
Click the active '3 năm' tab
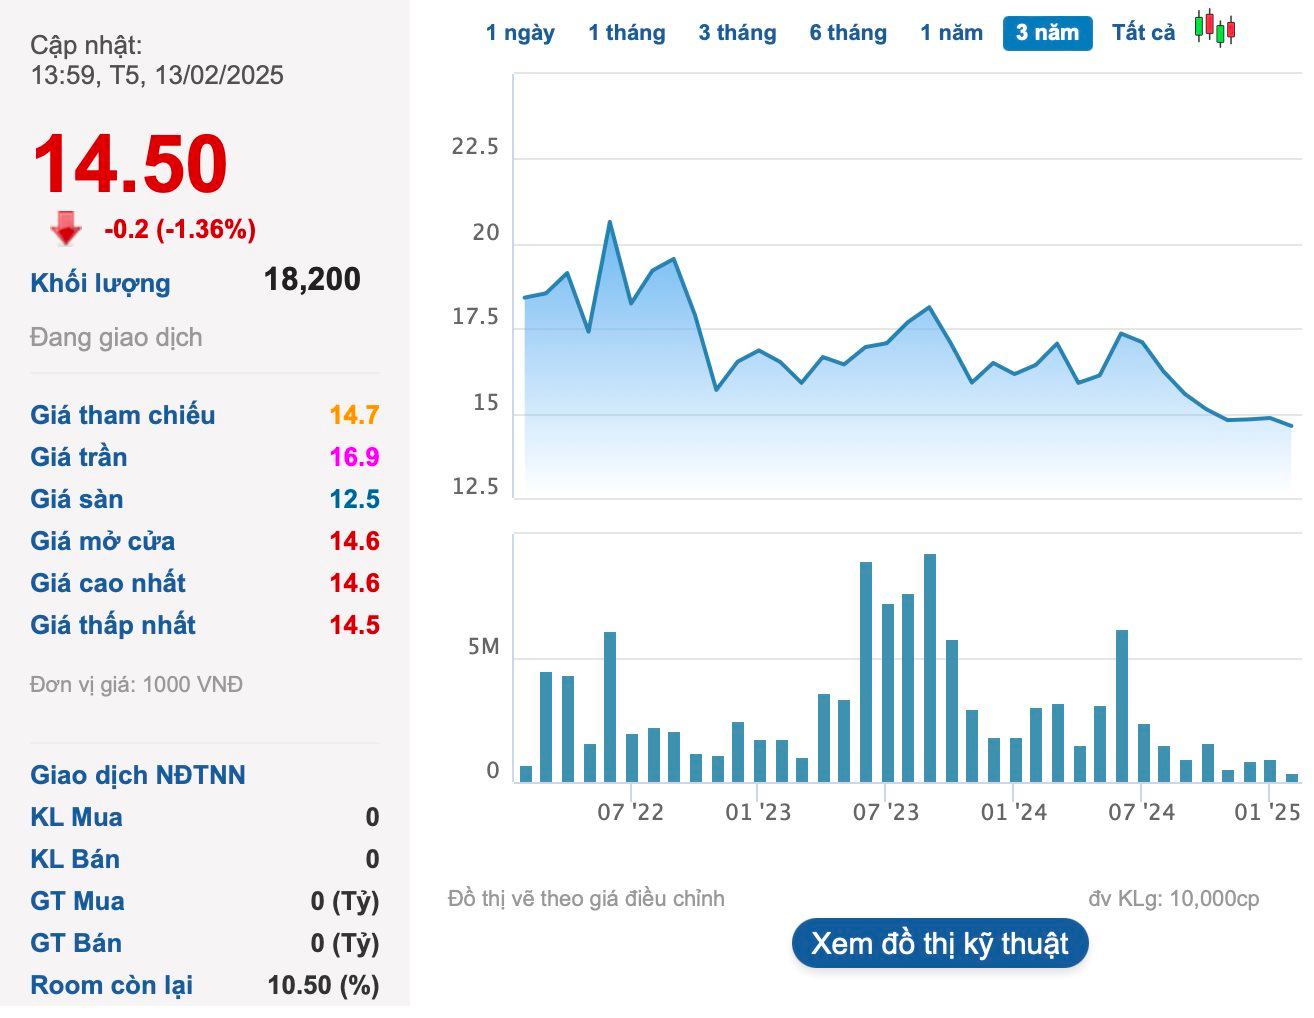[x=1047, y=33]
